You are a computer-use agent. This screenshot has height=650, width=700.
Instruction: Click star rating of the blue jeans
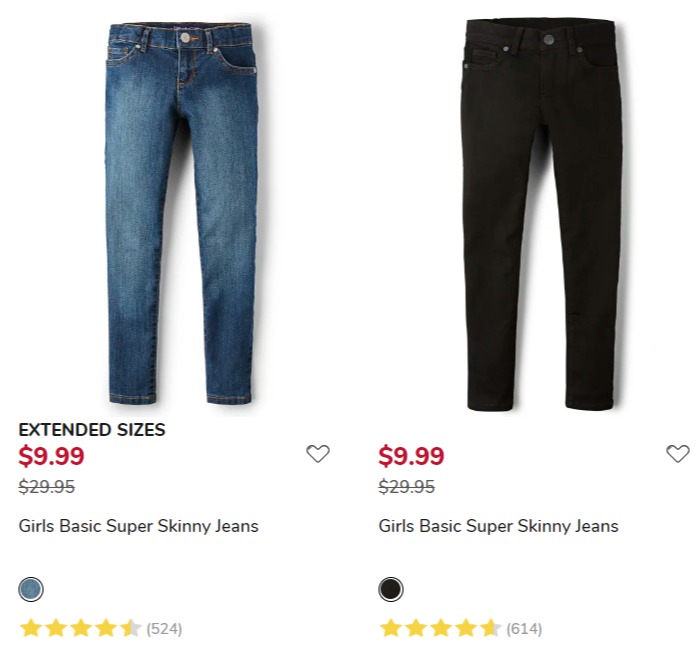pos(80,628)
